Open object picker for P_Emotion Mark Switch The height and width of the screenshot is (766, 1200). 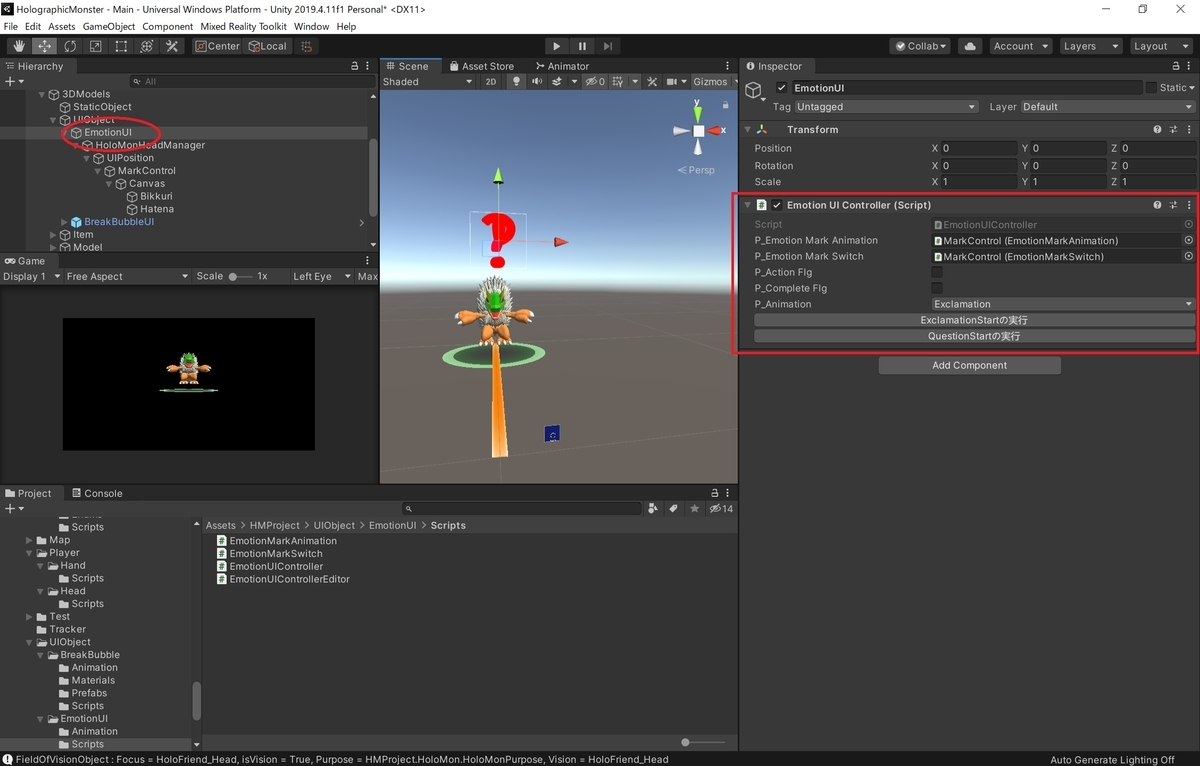1189,256
